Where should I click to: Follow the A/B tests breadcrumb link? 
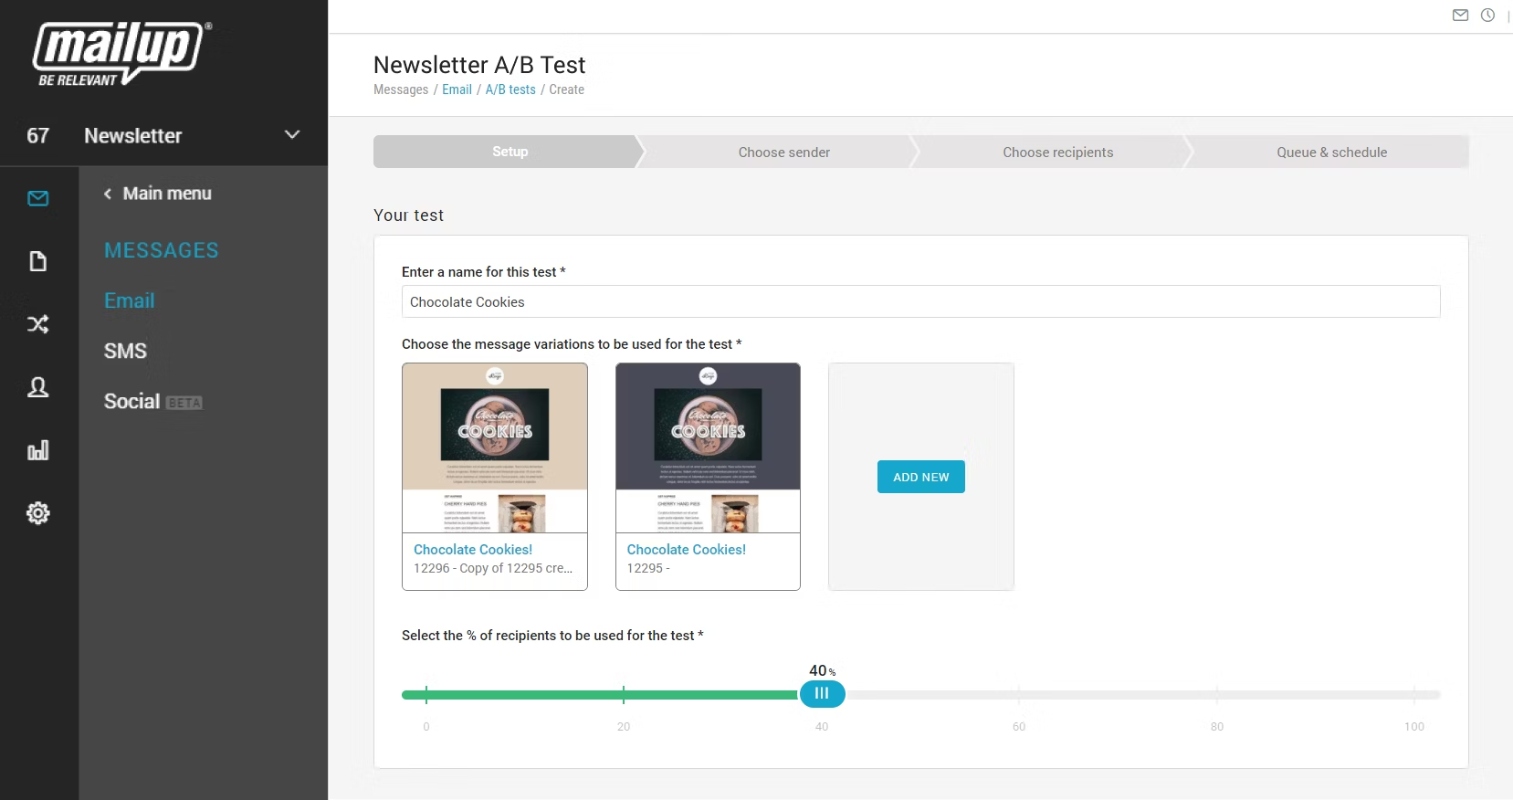(x=510, y=89)
